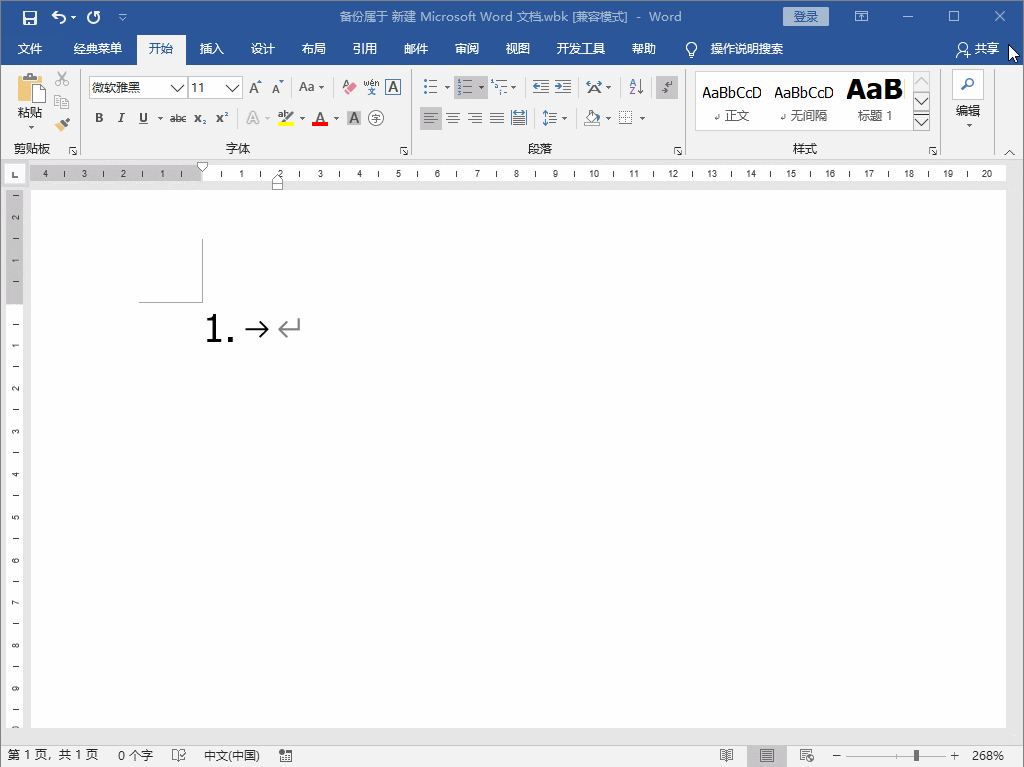Click the enclosed character (字) icon
The width and height of the screenshot is (1024, 767).
(376, 118)
